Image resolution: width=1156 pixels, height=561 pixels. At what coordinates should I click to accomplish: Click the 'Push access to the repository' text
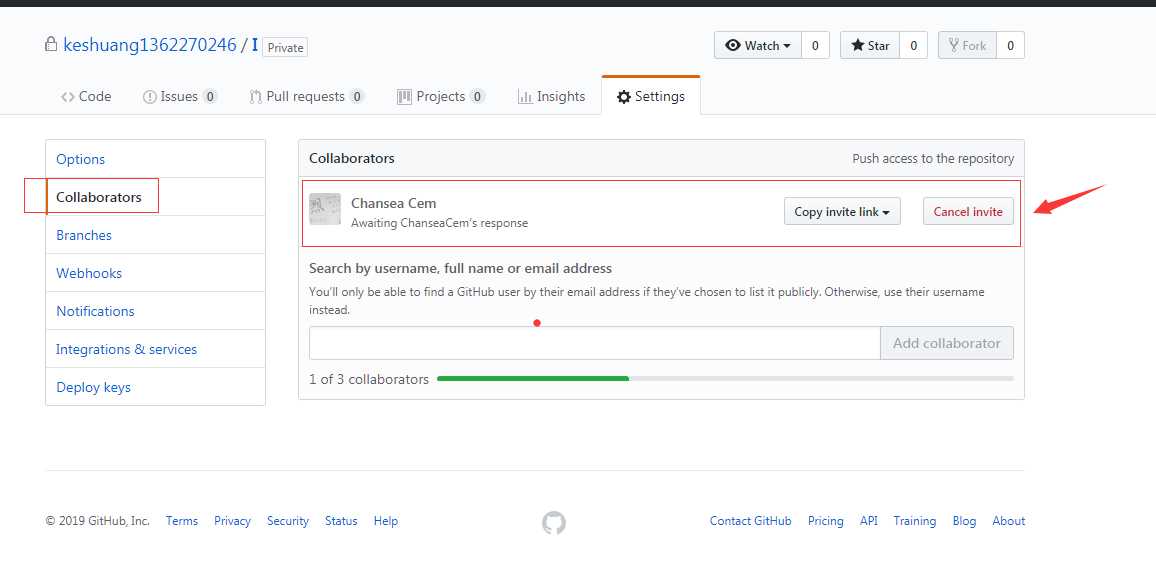(x=933, y=158)
